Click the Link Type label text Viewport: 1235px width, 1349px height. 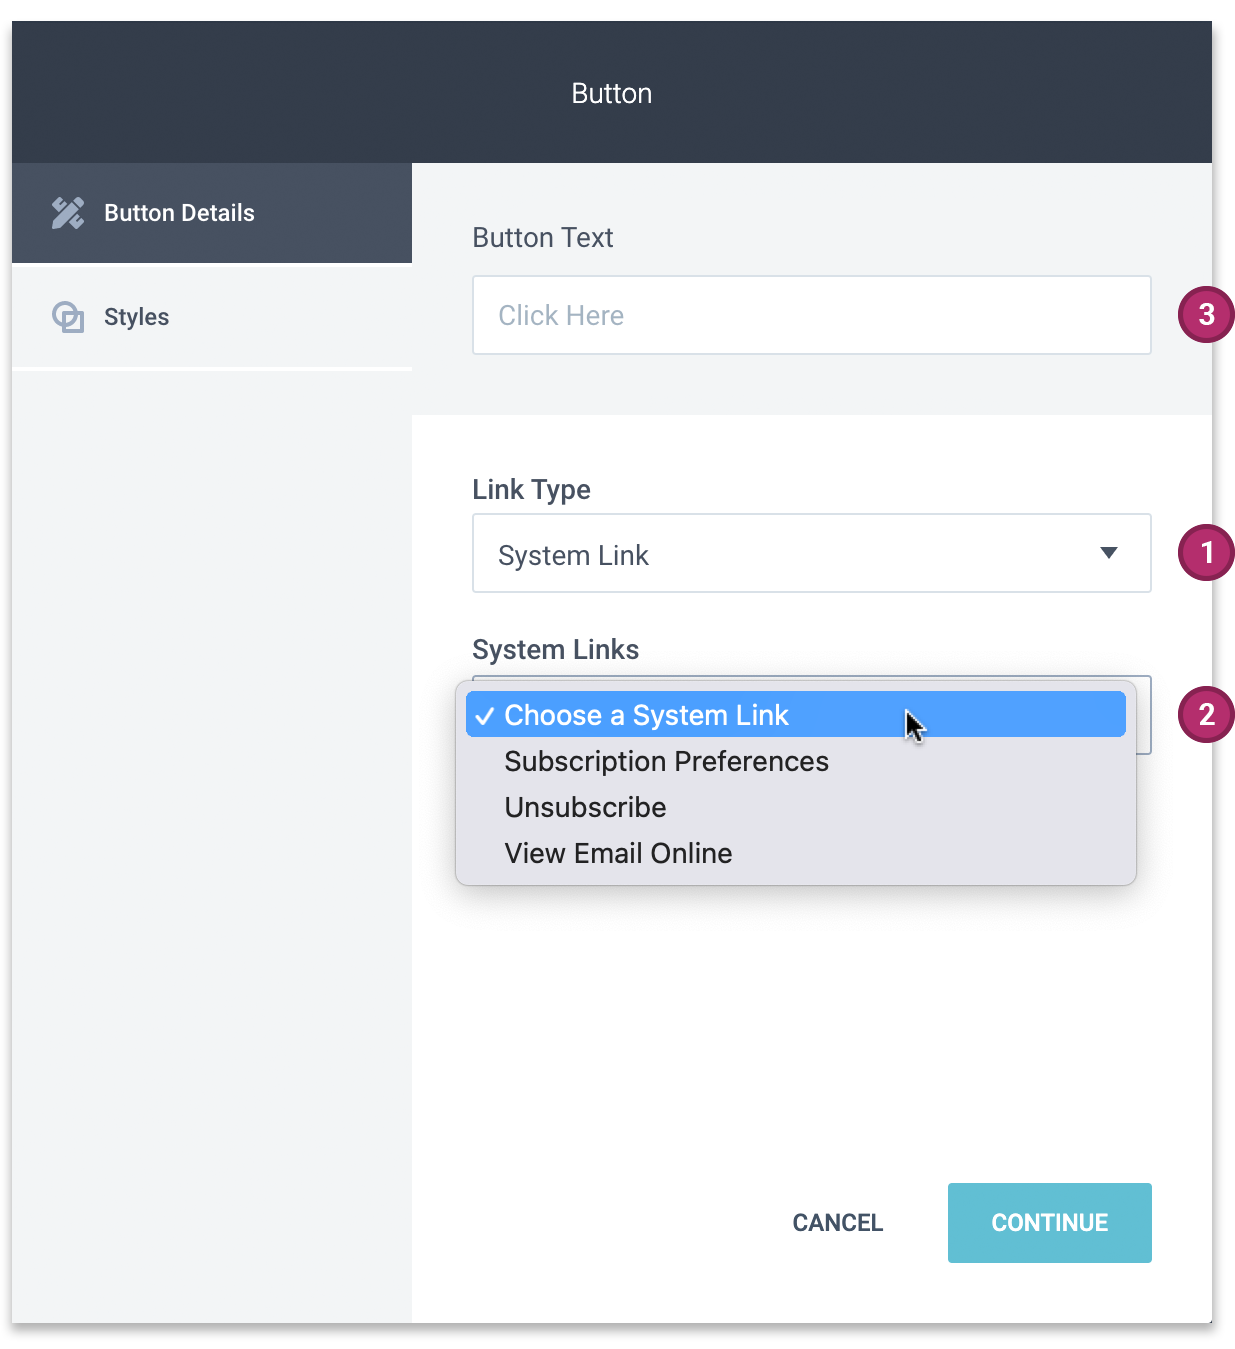[531, 490]
